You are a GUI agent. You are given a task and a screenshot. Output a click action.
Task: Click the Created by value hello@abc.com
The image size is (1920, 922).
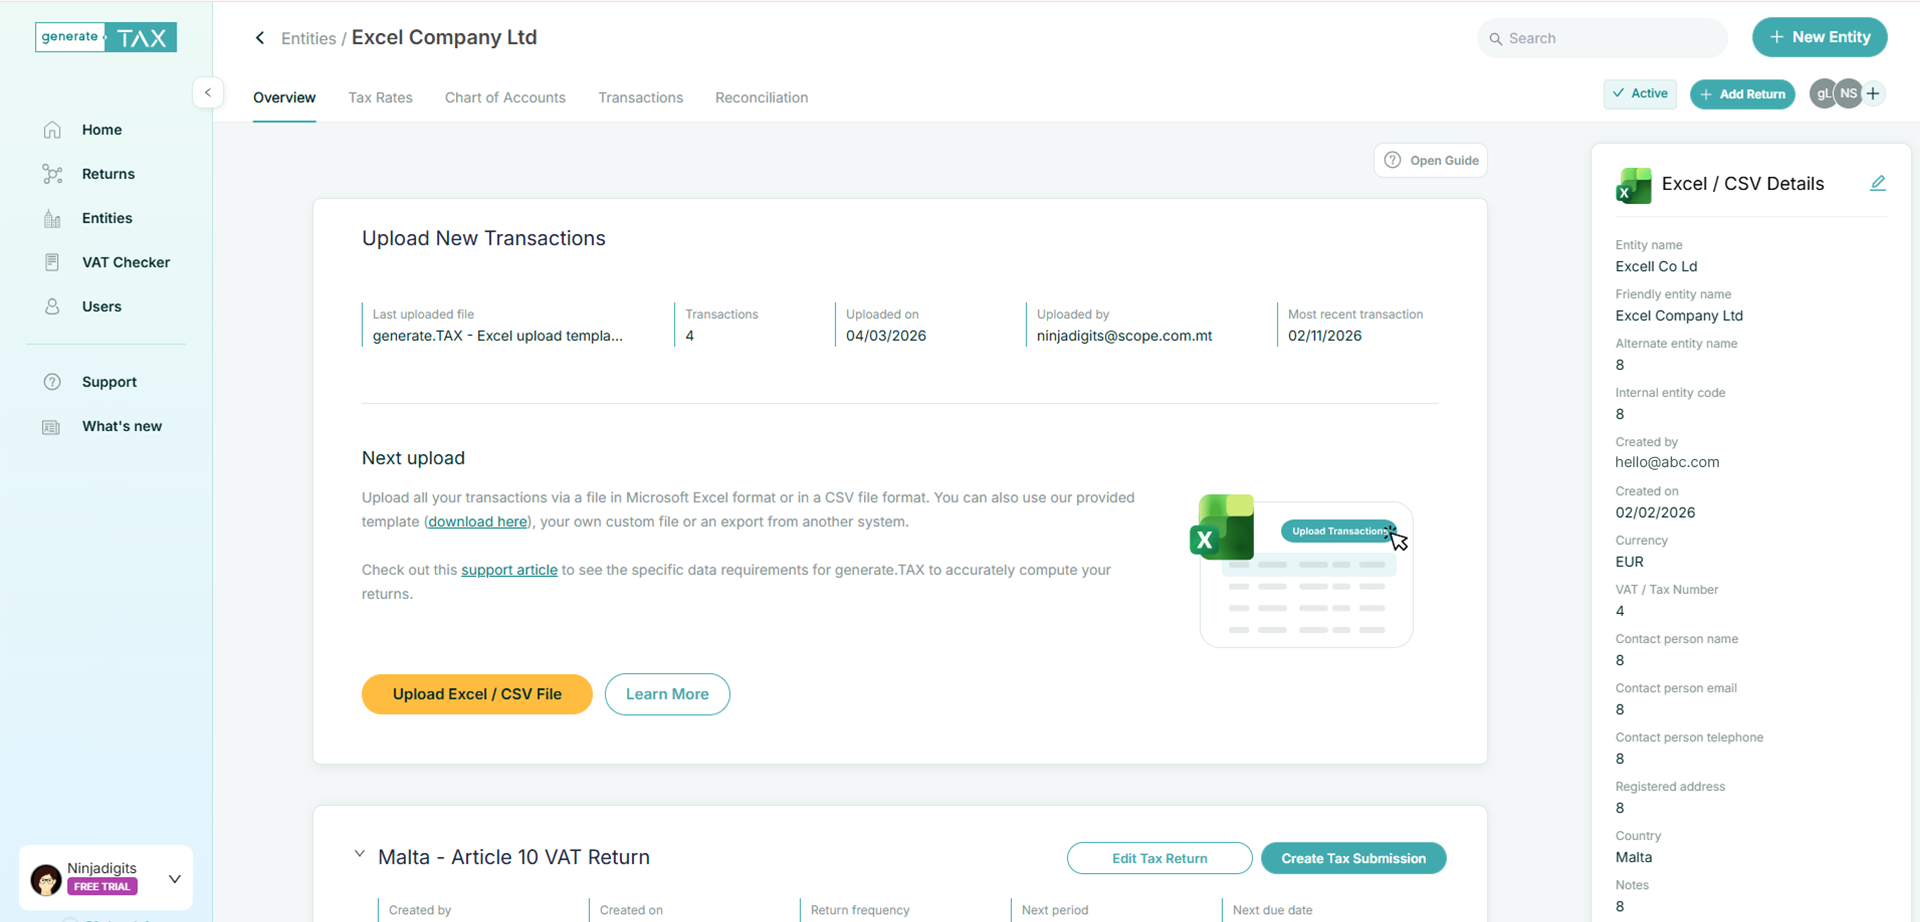[1667, 463]
